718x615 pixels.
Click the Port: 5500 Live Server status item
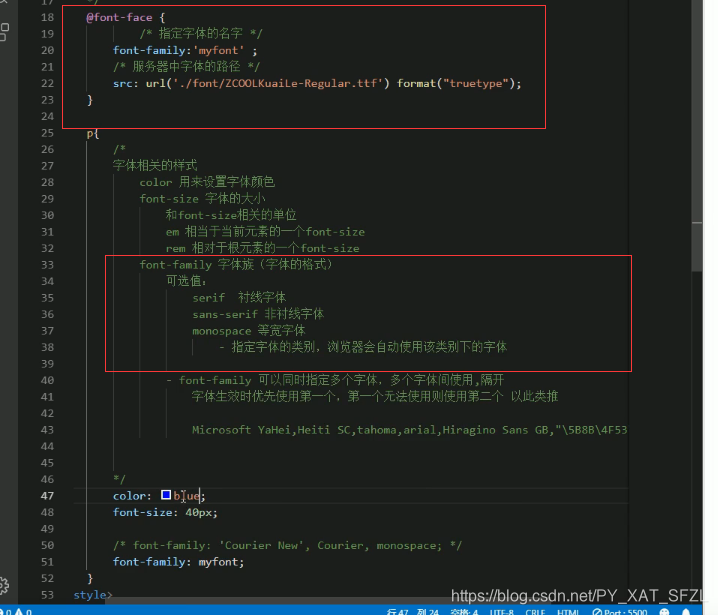pyautogui.click(x=620, y=612)
